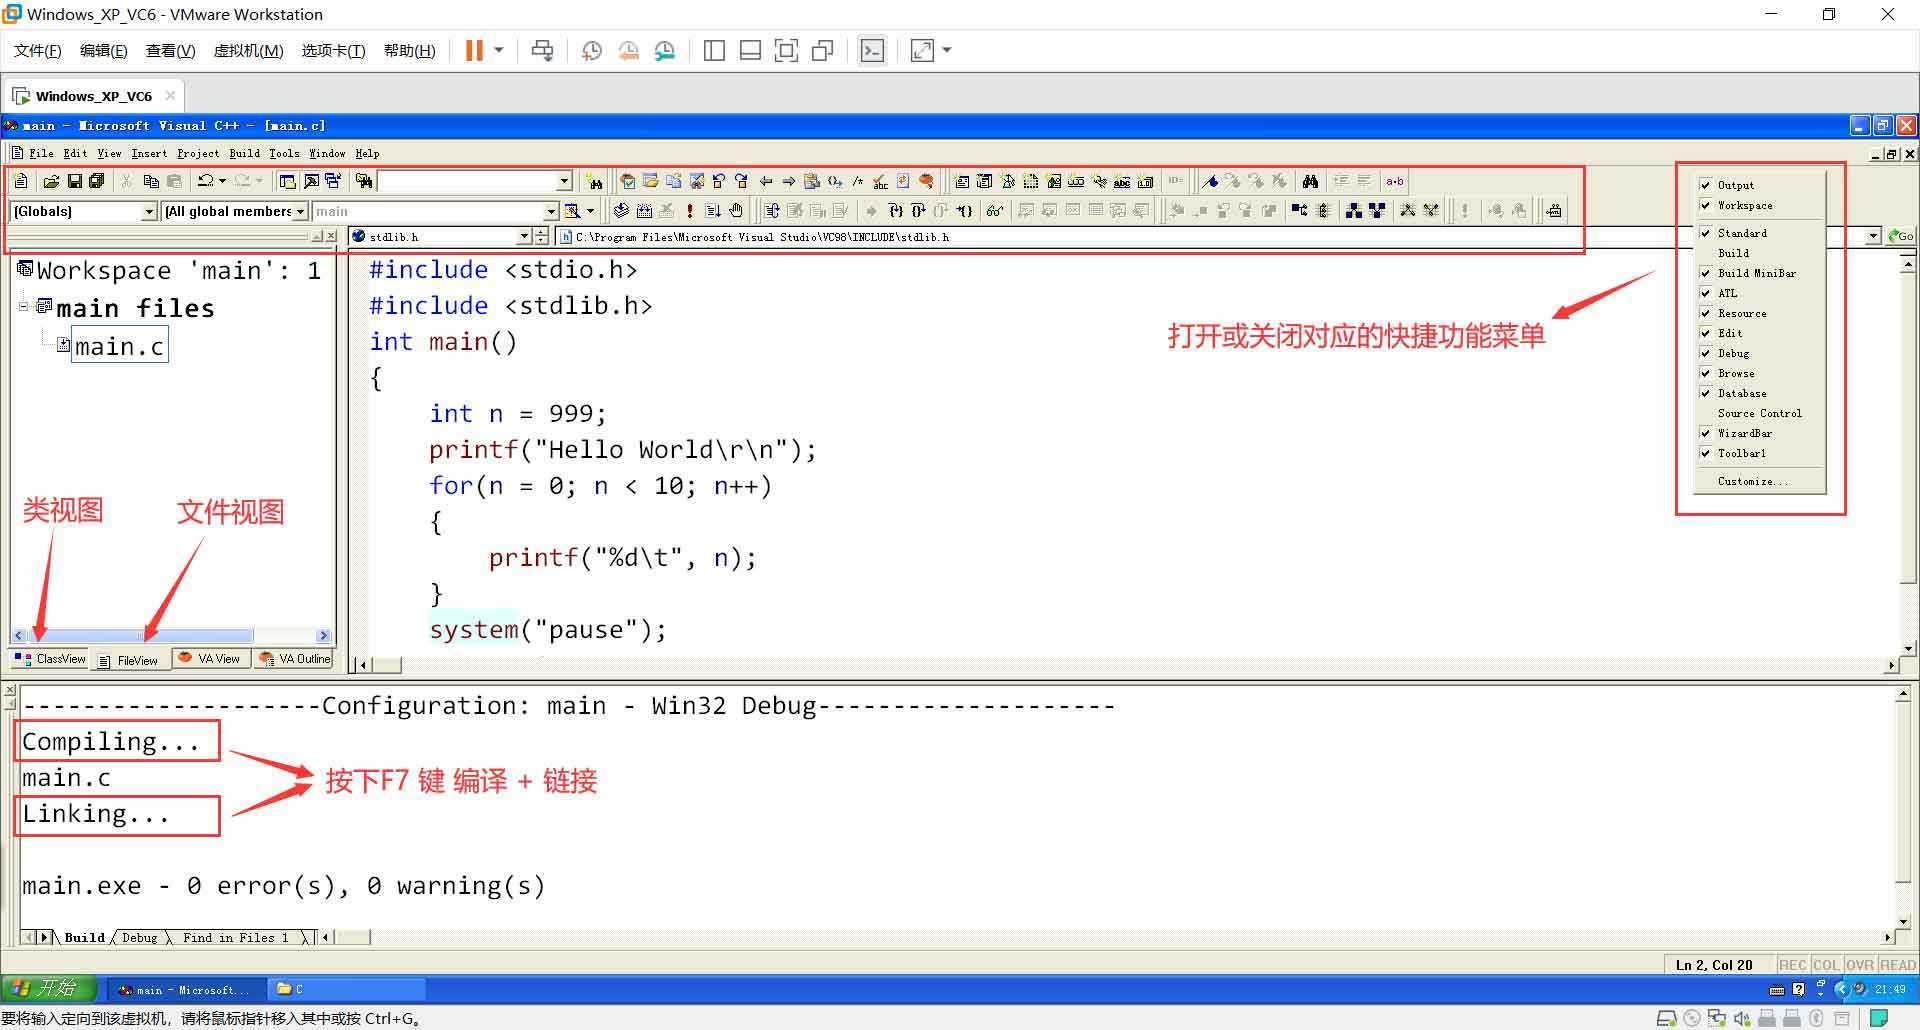The width and height of the screenshot is (1920, 1030).
Task: Click VMware send Ctrl+Alt+Del icon
Action: [542, 50]
